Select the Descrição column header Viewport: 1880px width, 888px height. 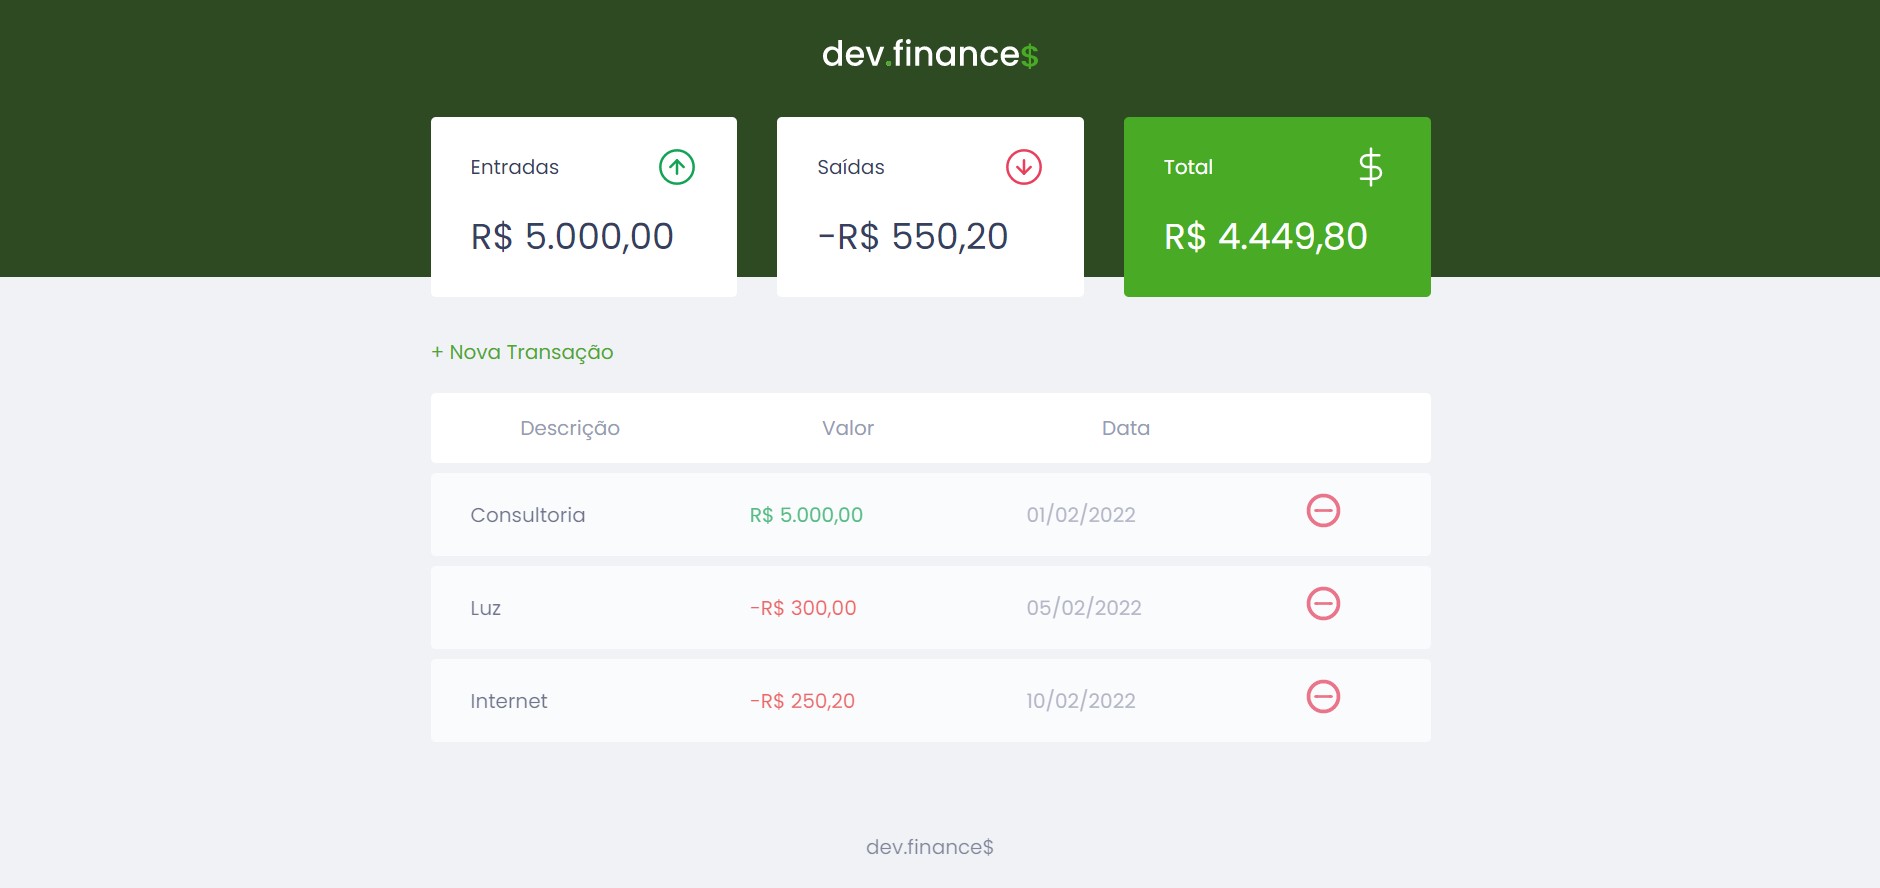point(570,428)
